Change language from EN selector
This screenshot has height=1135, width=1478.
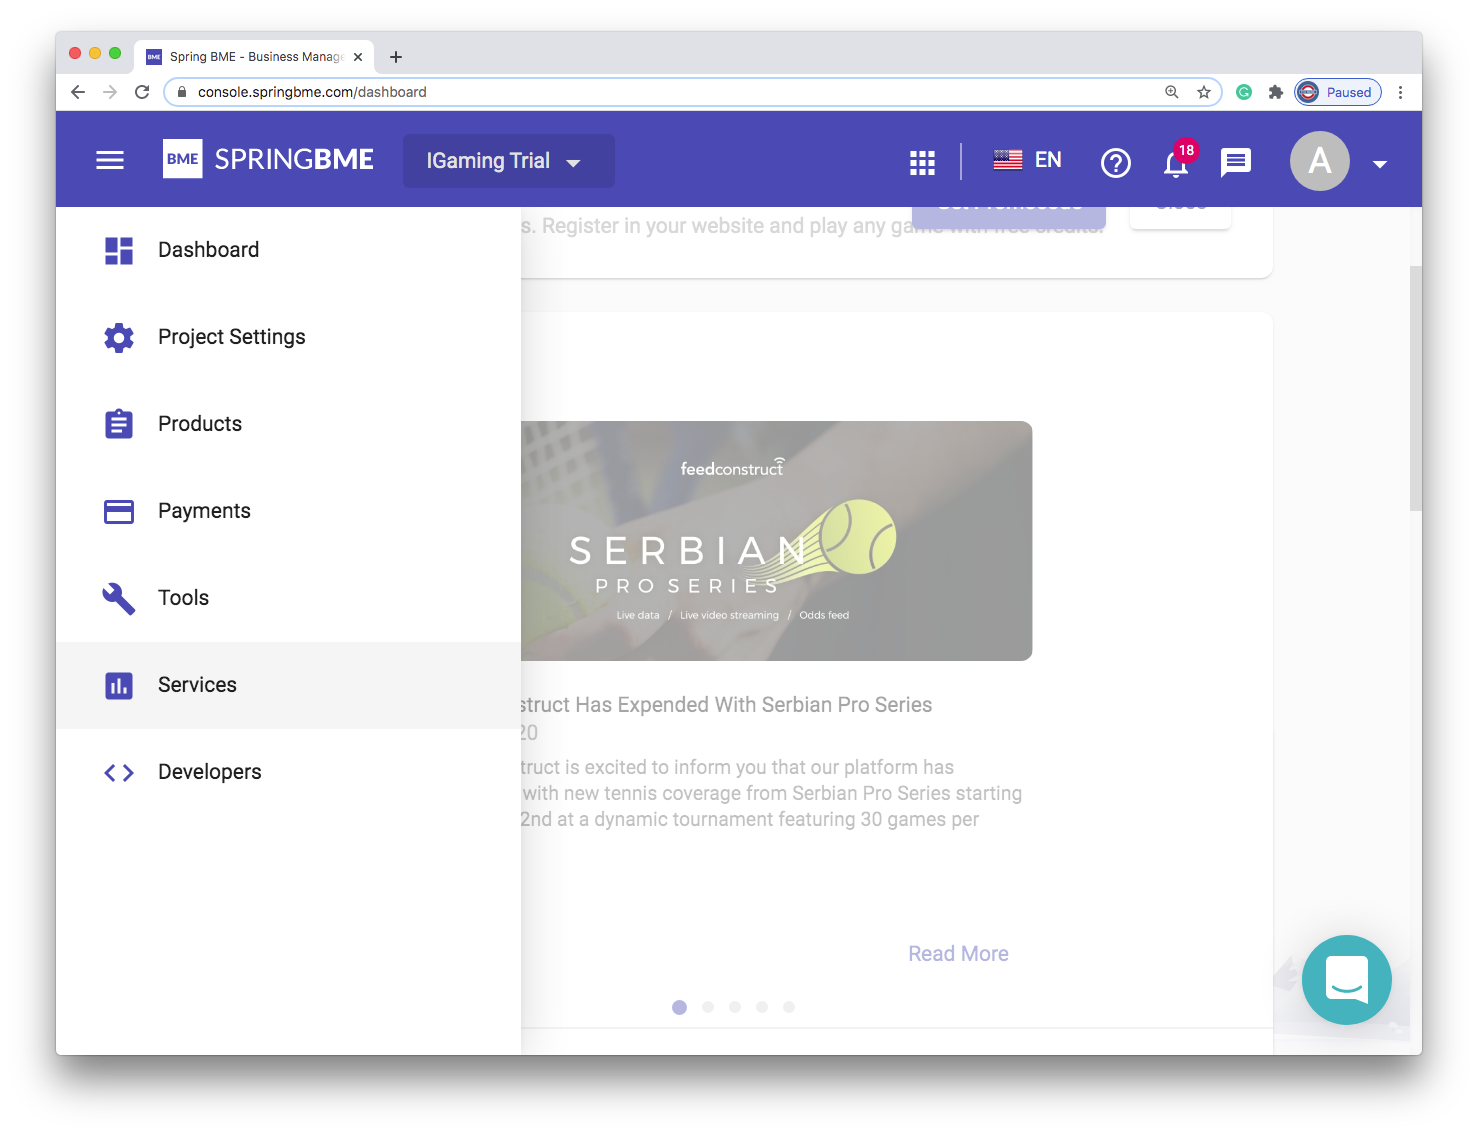(x=1028, y=160)
